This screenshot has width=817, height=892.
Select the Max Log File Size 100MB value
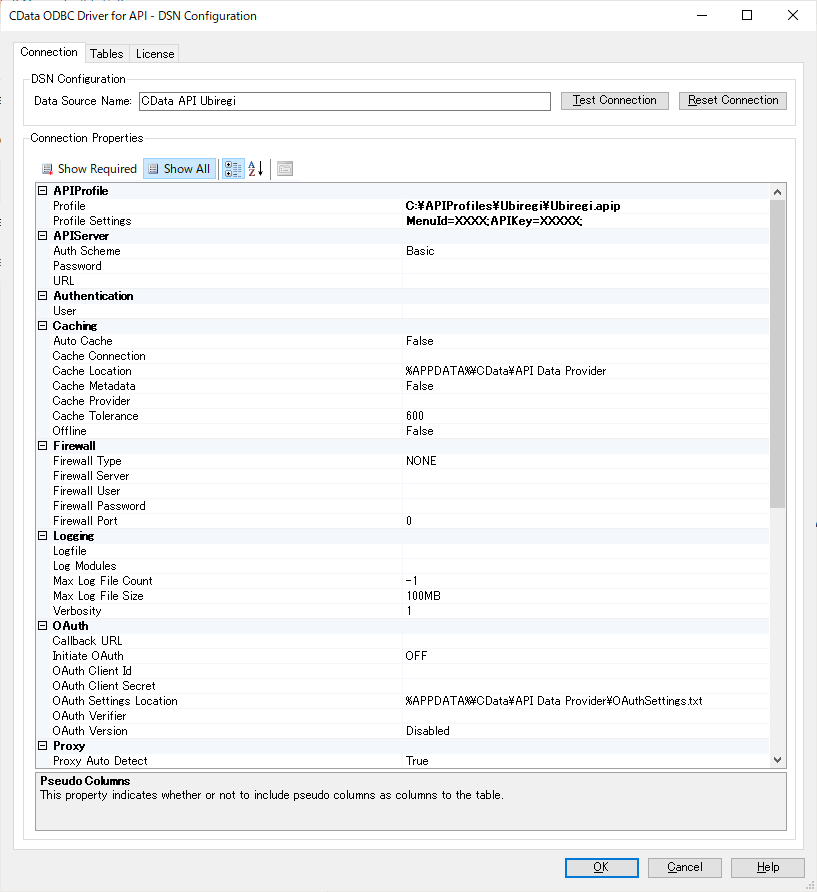click(x=423, y=596)
